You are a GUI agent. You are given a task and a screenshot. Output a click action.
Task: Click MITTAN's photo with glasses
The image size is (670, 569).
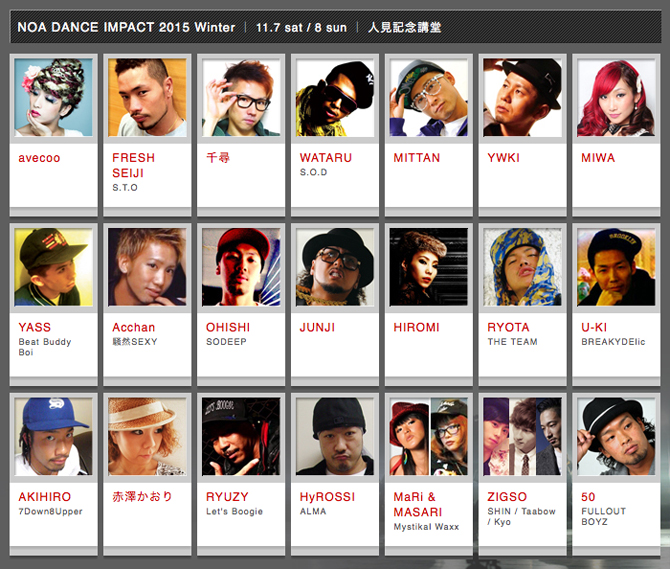point(429,97)
